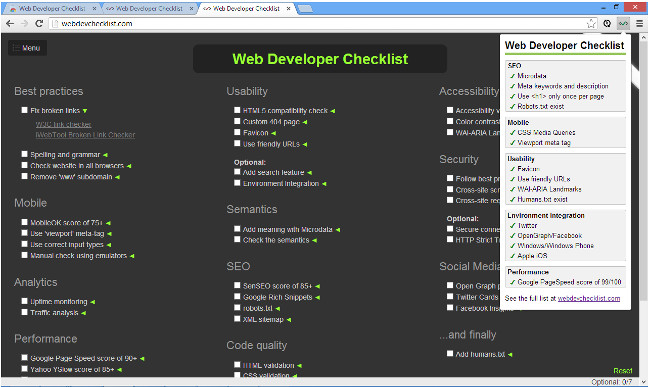The height and width of the screenshot is (387, 650).
Task: Click the browser reload icon
Action: [x=39, y=24]
